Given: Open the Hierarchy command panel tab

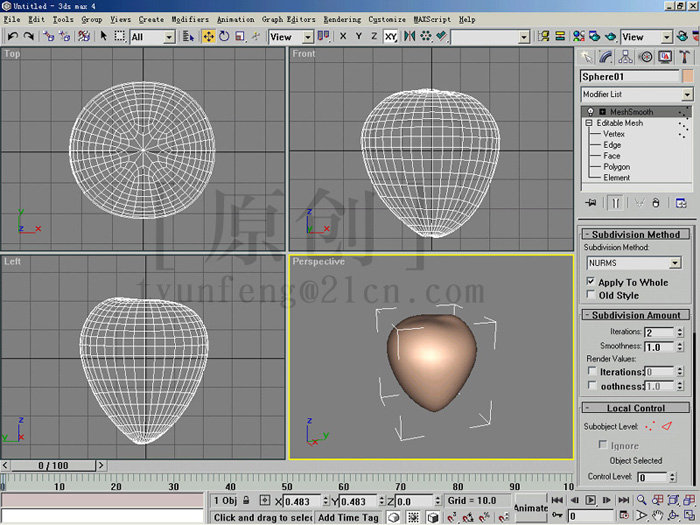Looking at the screenshot, I should (x=625, y=57).
